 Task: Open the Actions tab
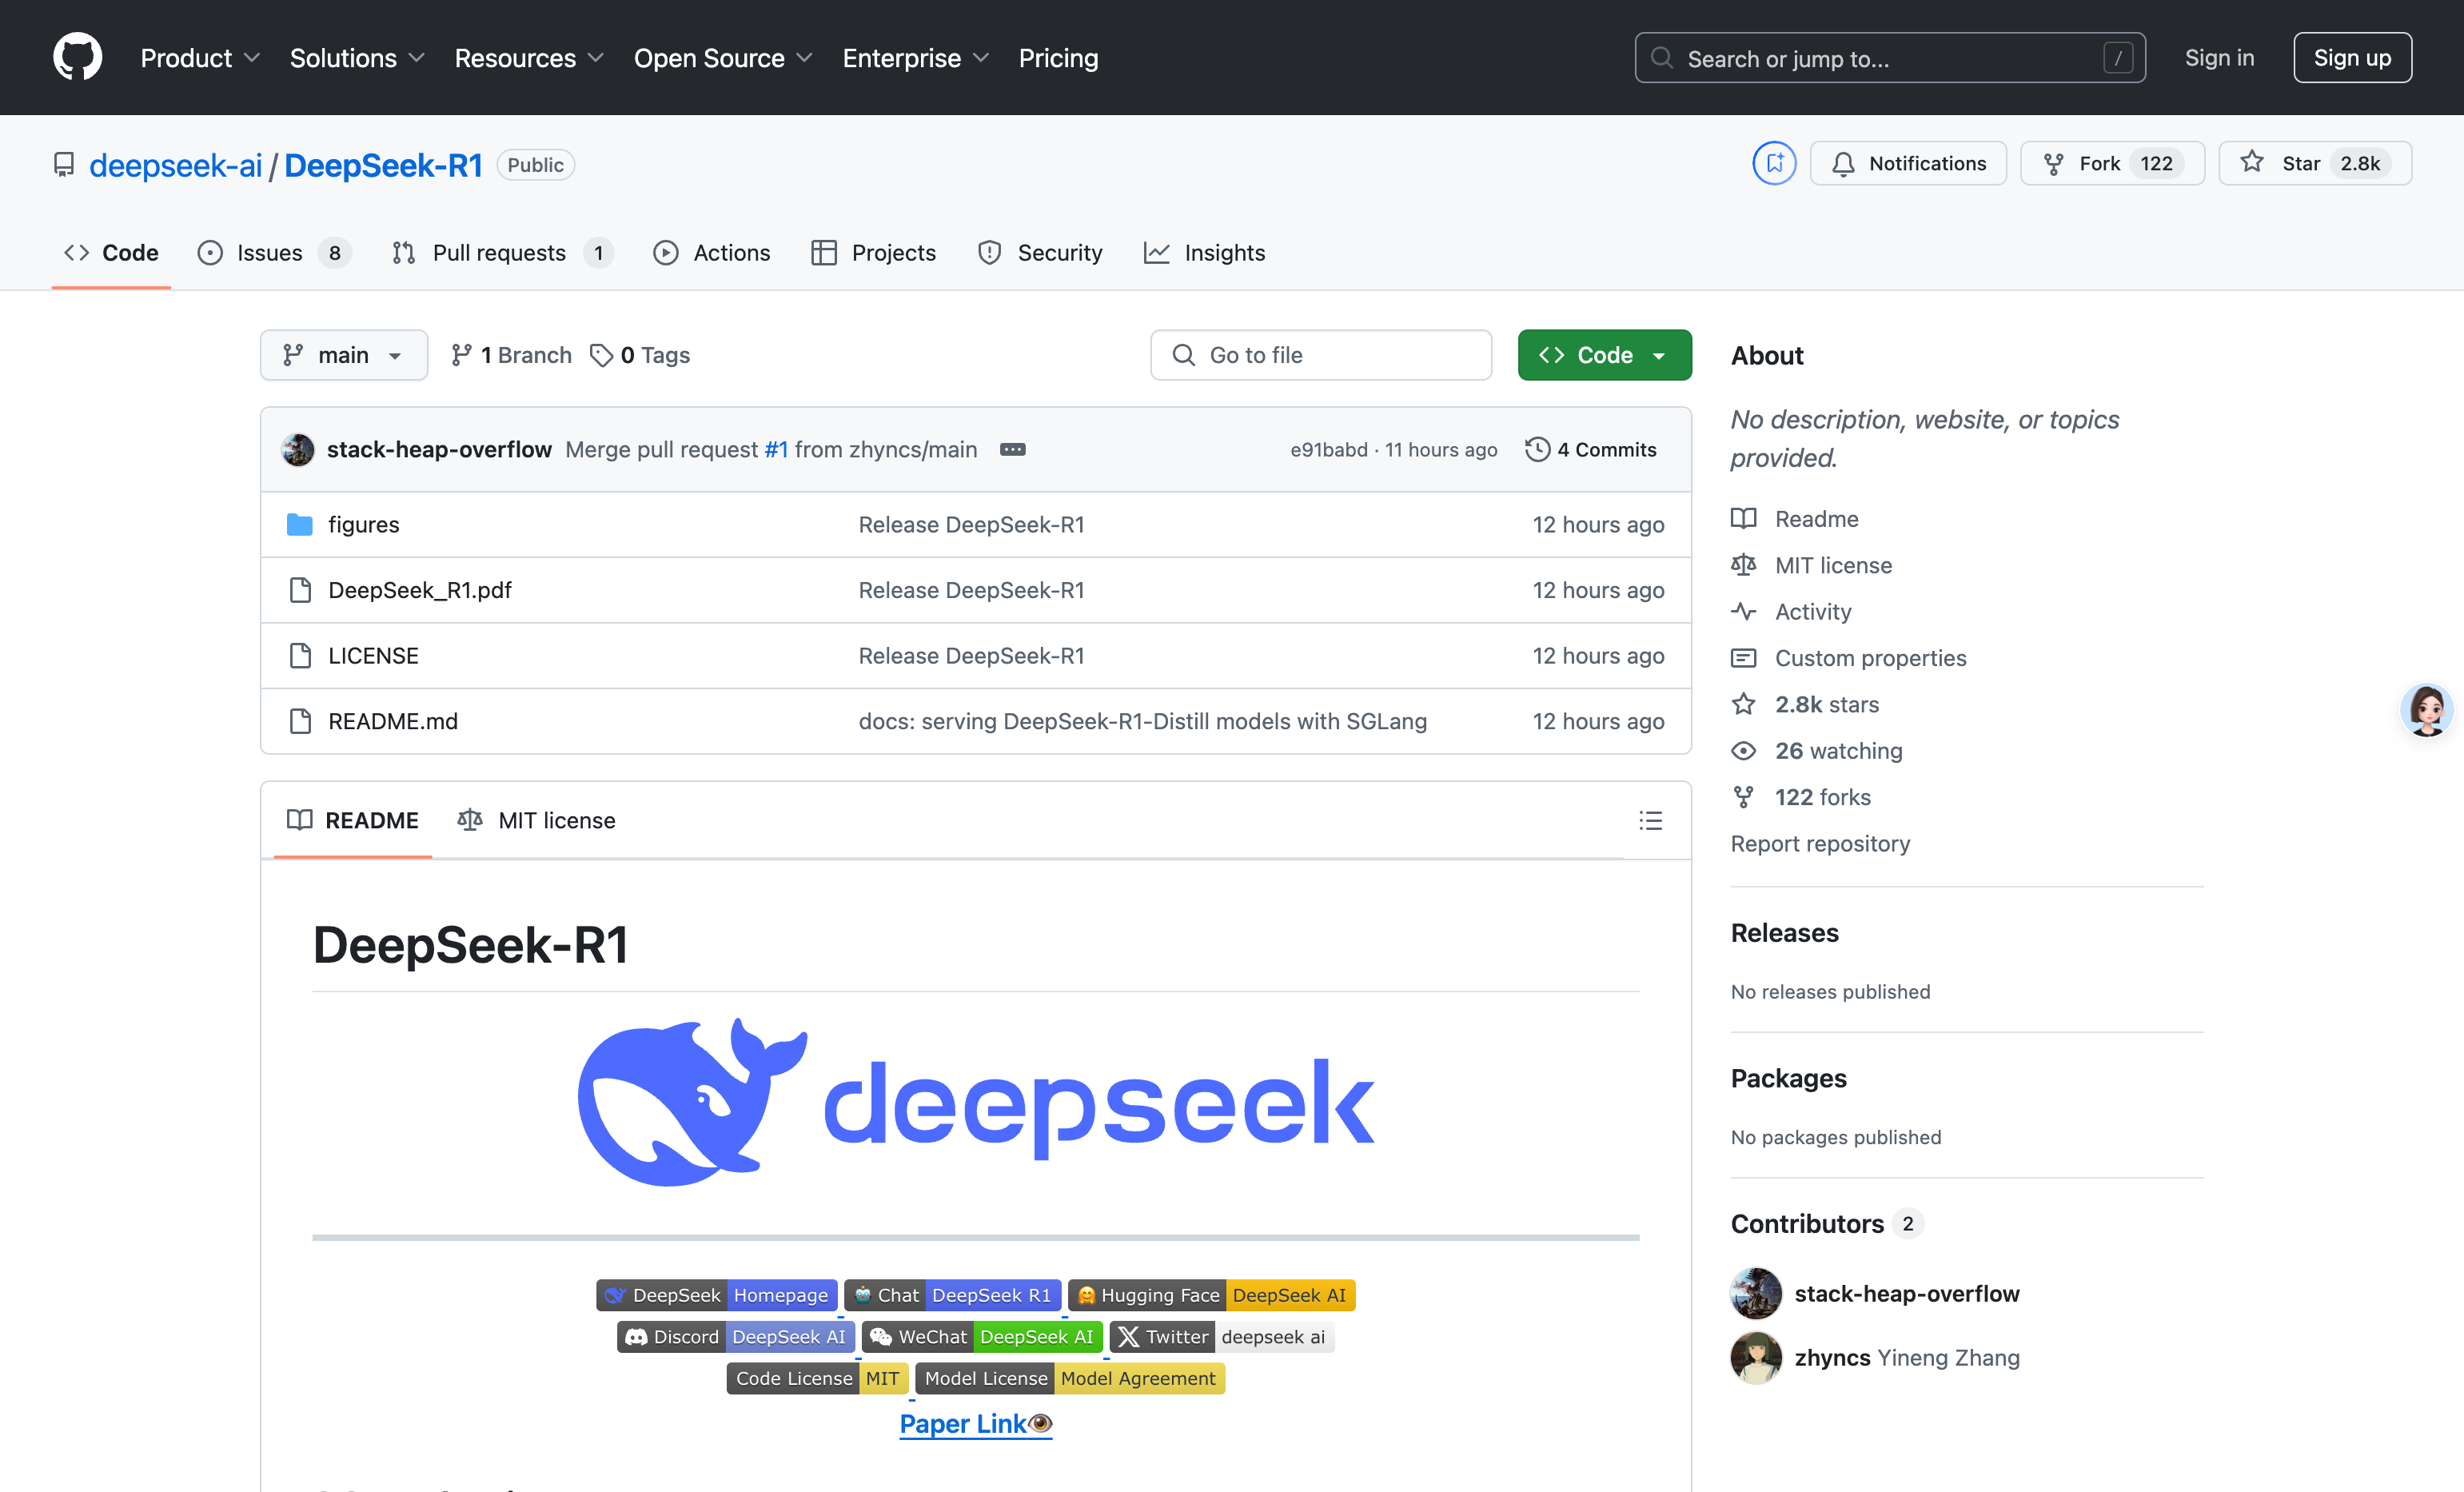(x=712, y=253)
